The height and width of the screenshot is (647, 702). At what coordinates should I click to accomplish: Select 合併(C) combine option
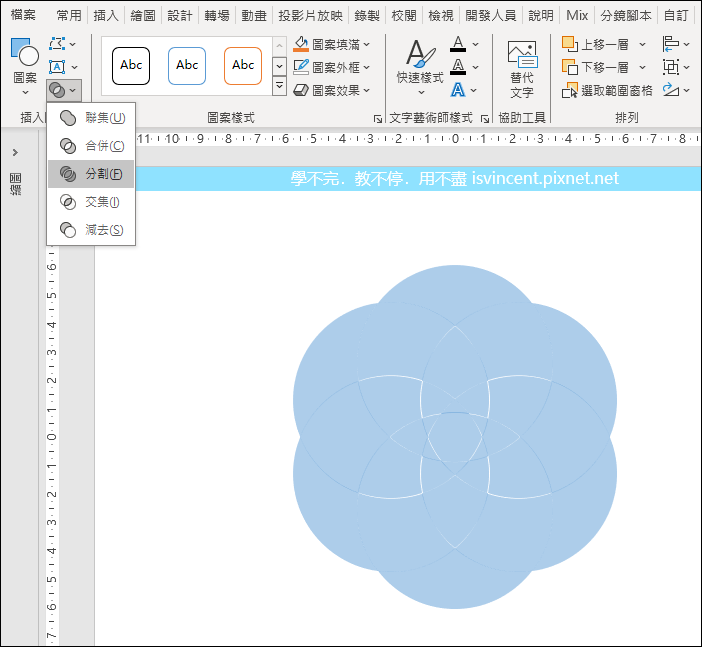pos(91,146)
